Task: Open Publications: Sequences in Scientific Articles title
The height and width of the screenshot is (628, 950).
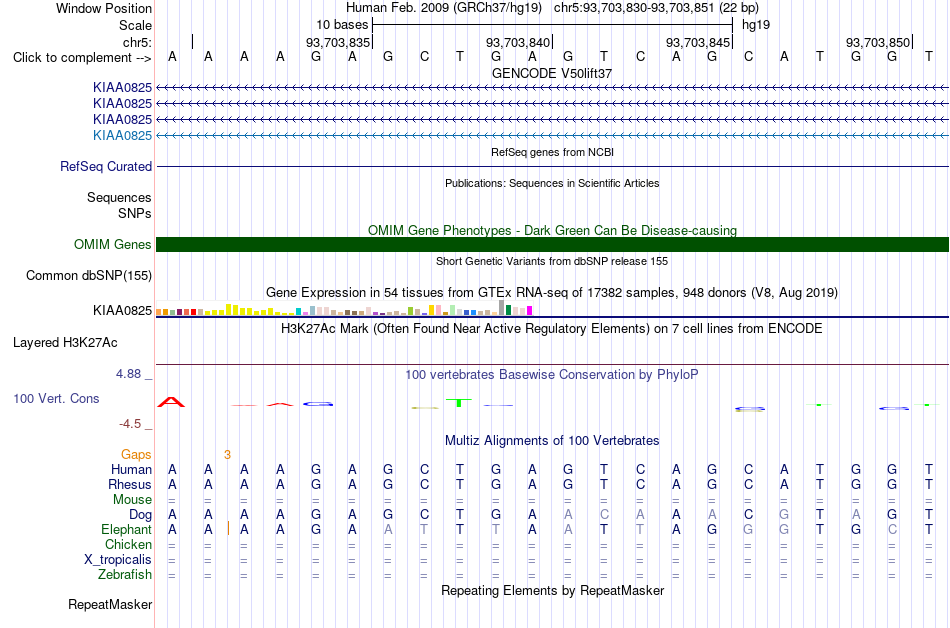Action: coord(552,183)
